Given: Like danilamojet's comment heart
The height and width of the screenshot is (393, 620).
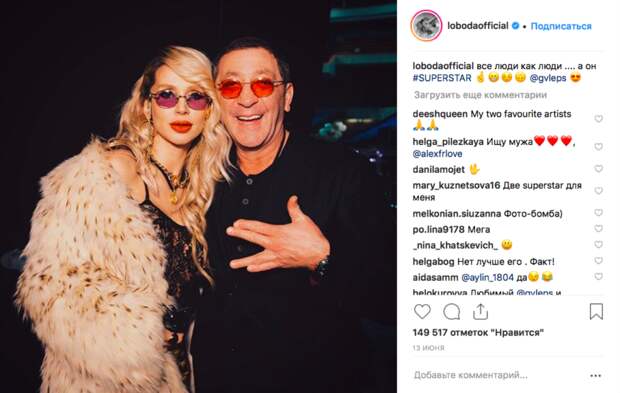Looking at the screenshot, I should click(x=598, y=169).
